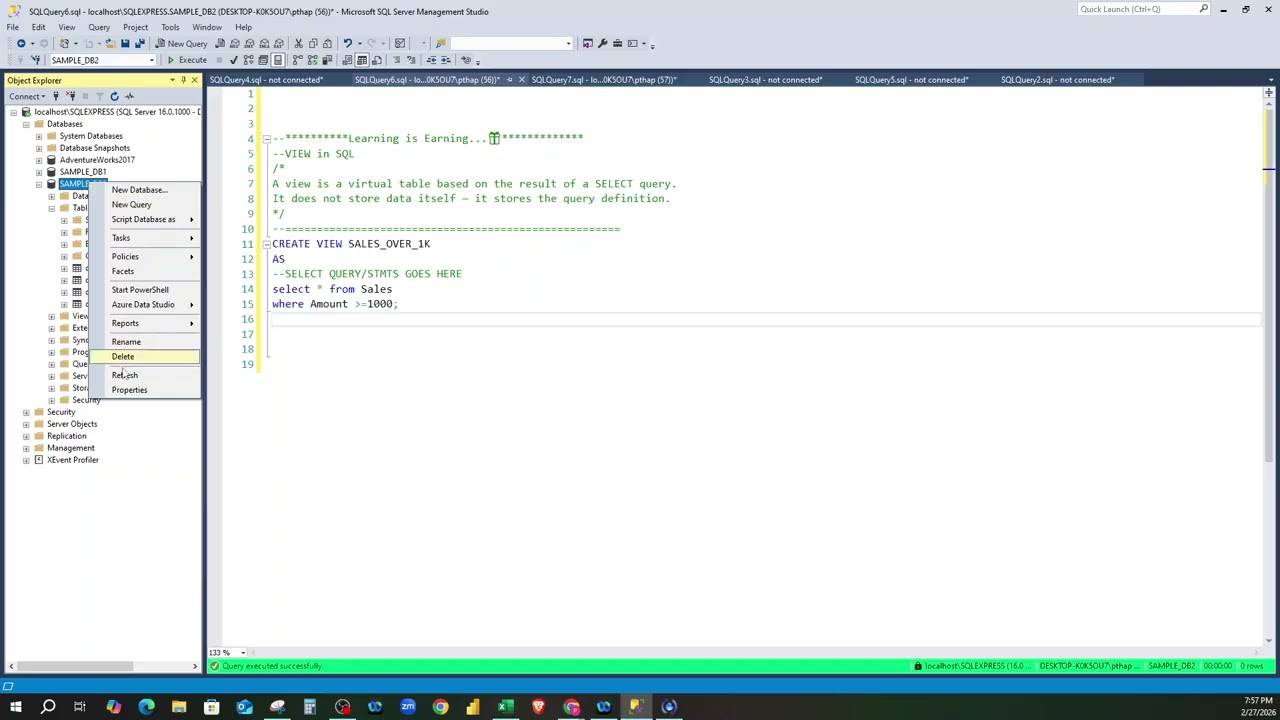This screenshot has height=720, width=1280.
Task: Click the Copy icon in the toolbar
Action: click(x=313, y=43)
